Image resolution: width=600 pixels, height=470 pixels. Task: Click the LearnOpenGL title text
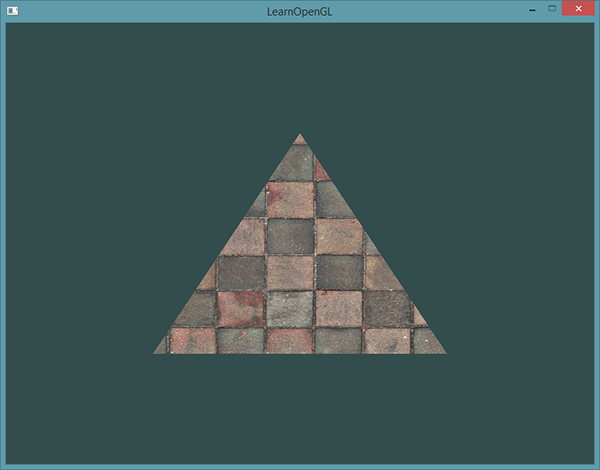pos(299,10)
